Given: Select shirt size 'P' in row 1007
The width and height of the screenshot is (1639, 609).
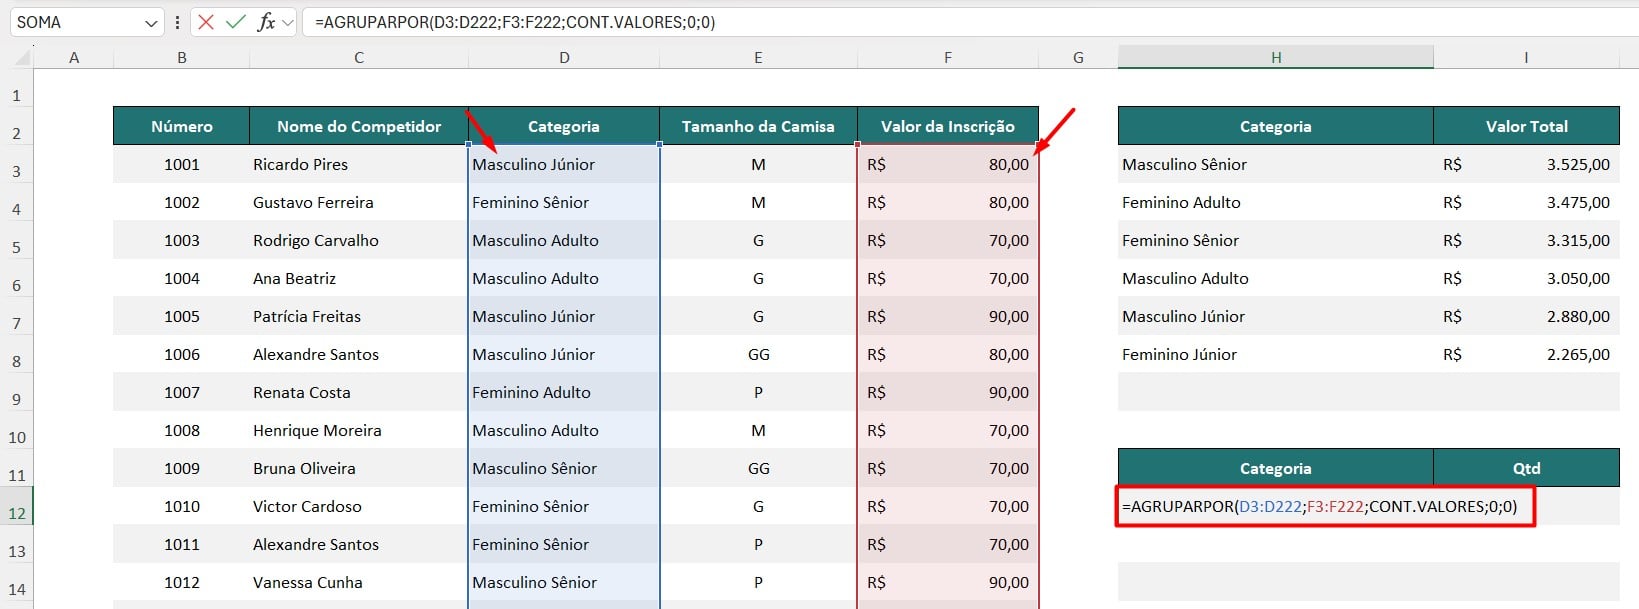Looking at the screenshot, I should pos(758,392).
